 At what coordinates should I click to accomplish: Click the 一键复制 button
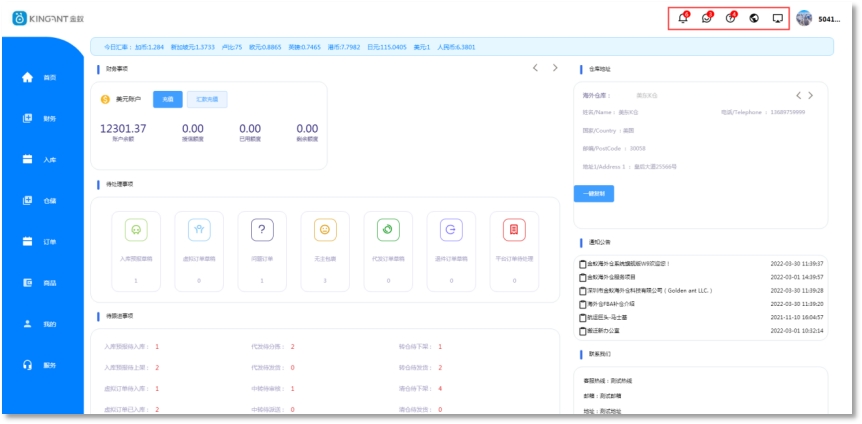594,193
